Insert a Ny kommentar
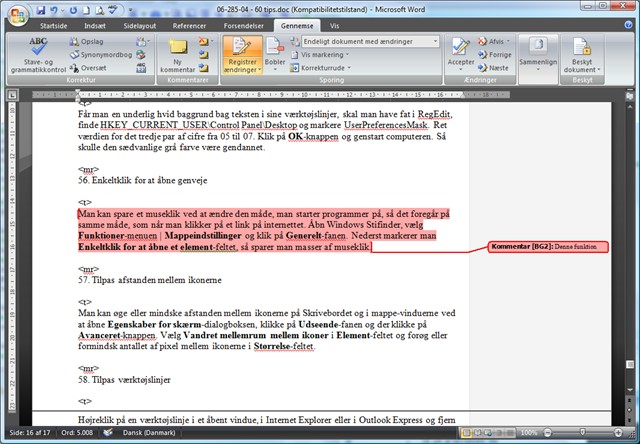 point(179,53)
